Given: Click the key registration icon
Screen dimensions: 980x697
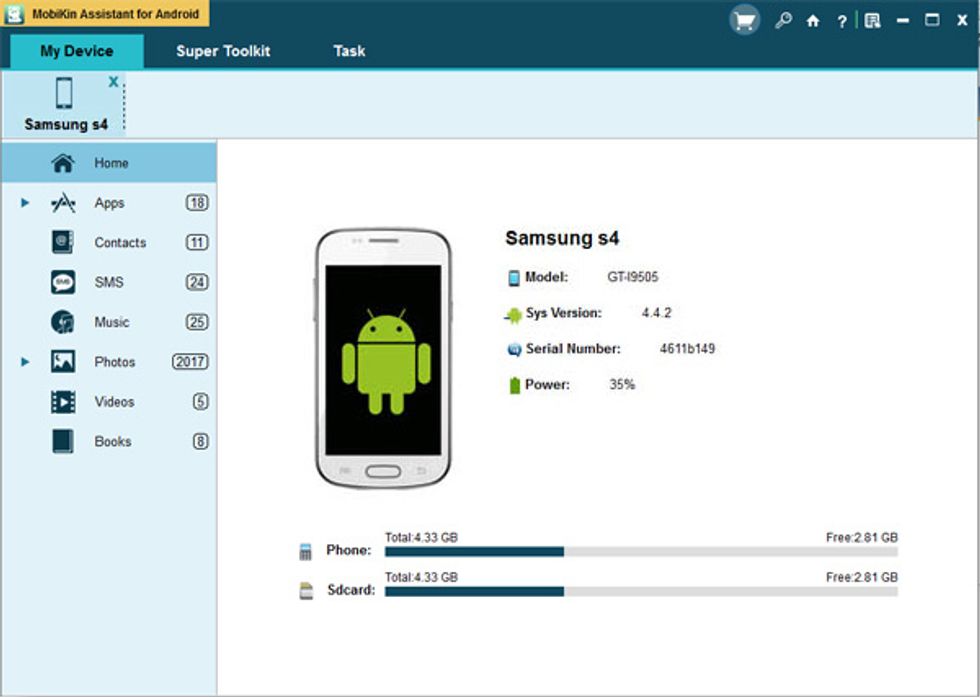Looking at the screenshot, I should 783,20.
